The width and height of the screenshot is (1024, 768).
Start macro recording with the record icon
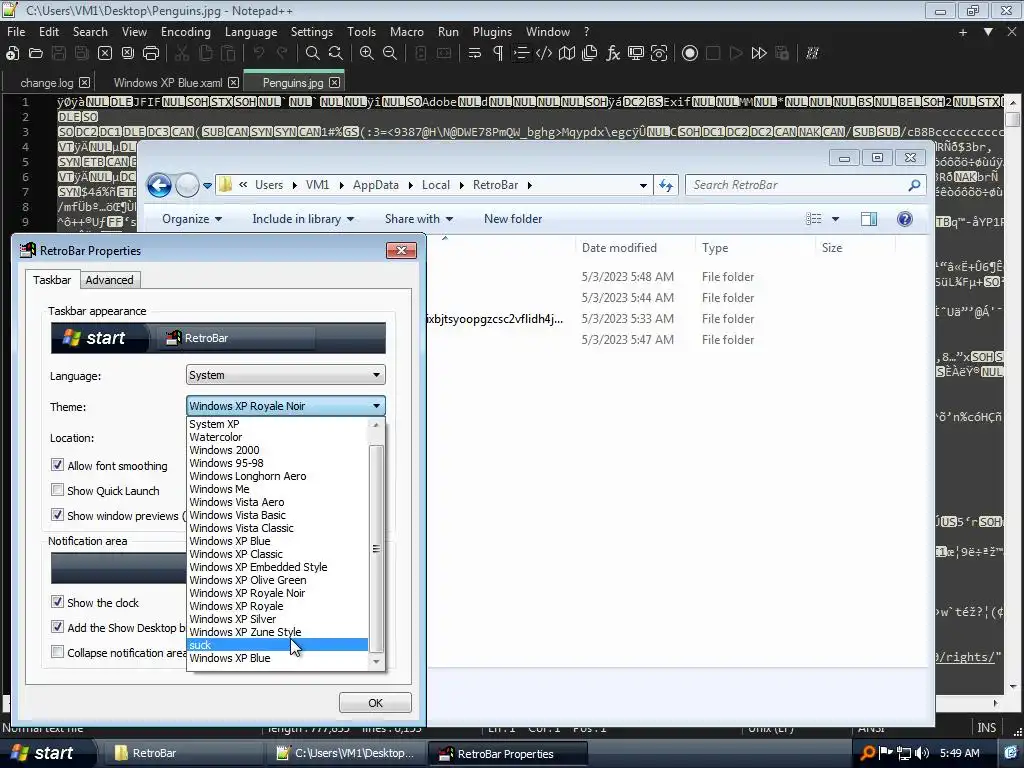(x=690, y=54)
